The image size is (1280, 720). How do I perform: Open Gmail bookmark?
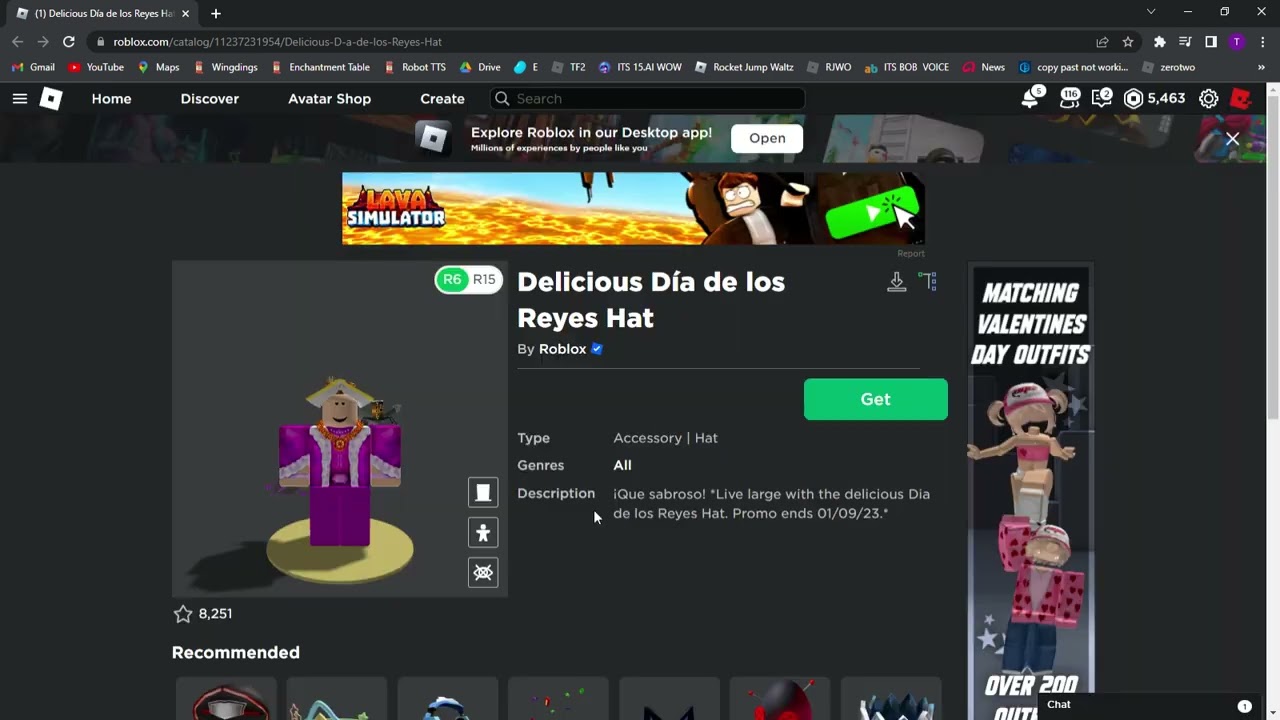click(33, 67)
